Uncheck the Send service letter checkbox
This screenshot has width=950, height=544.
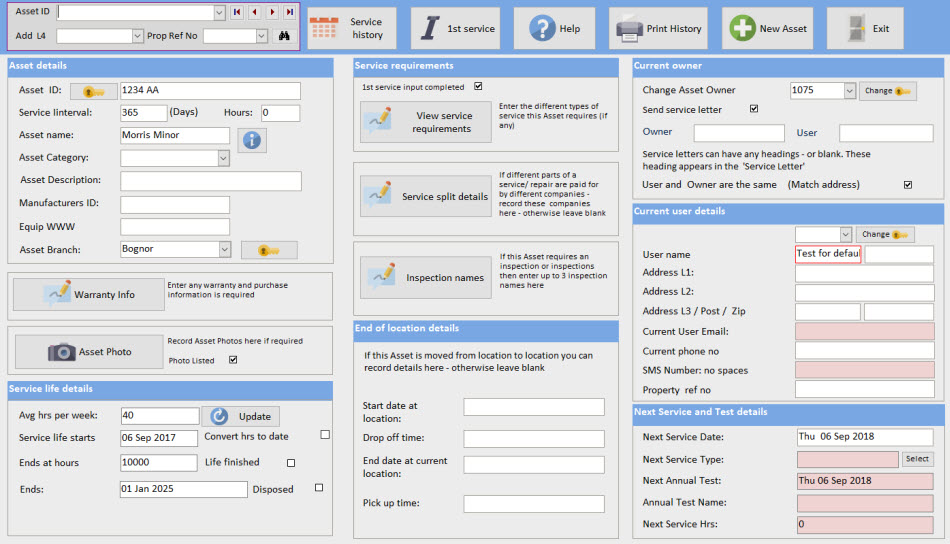coord(754,109)
